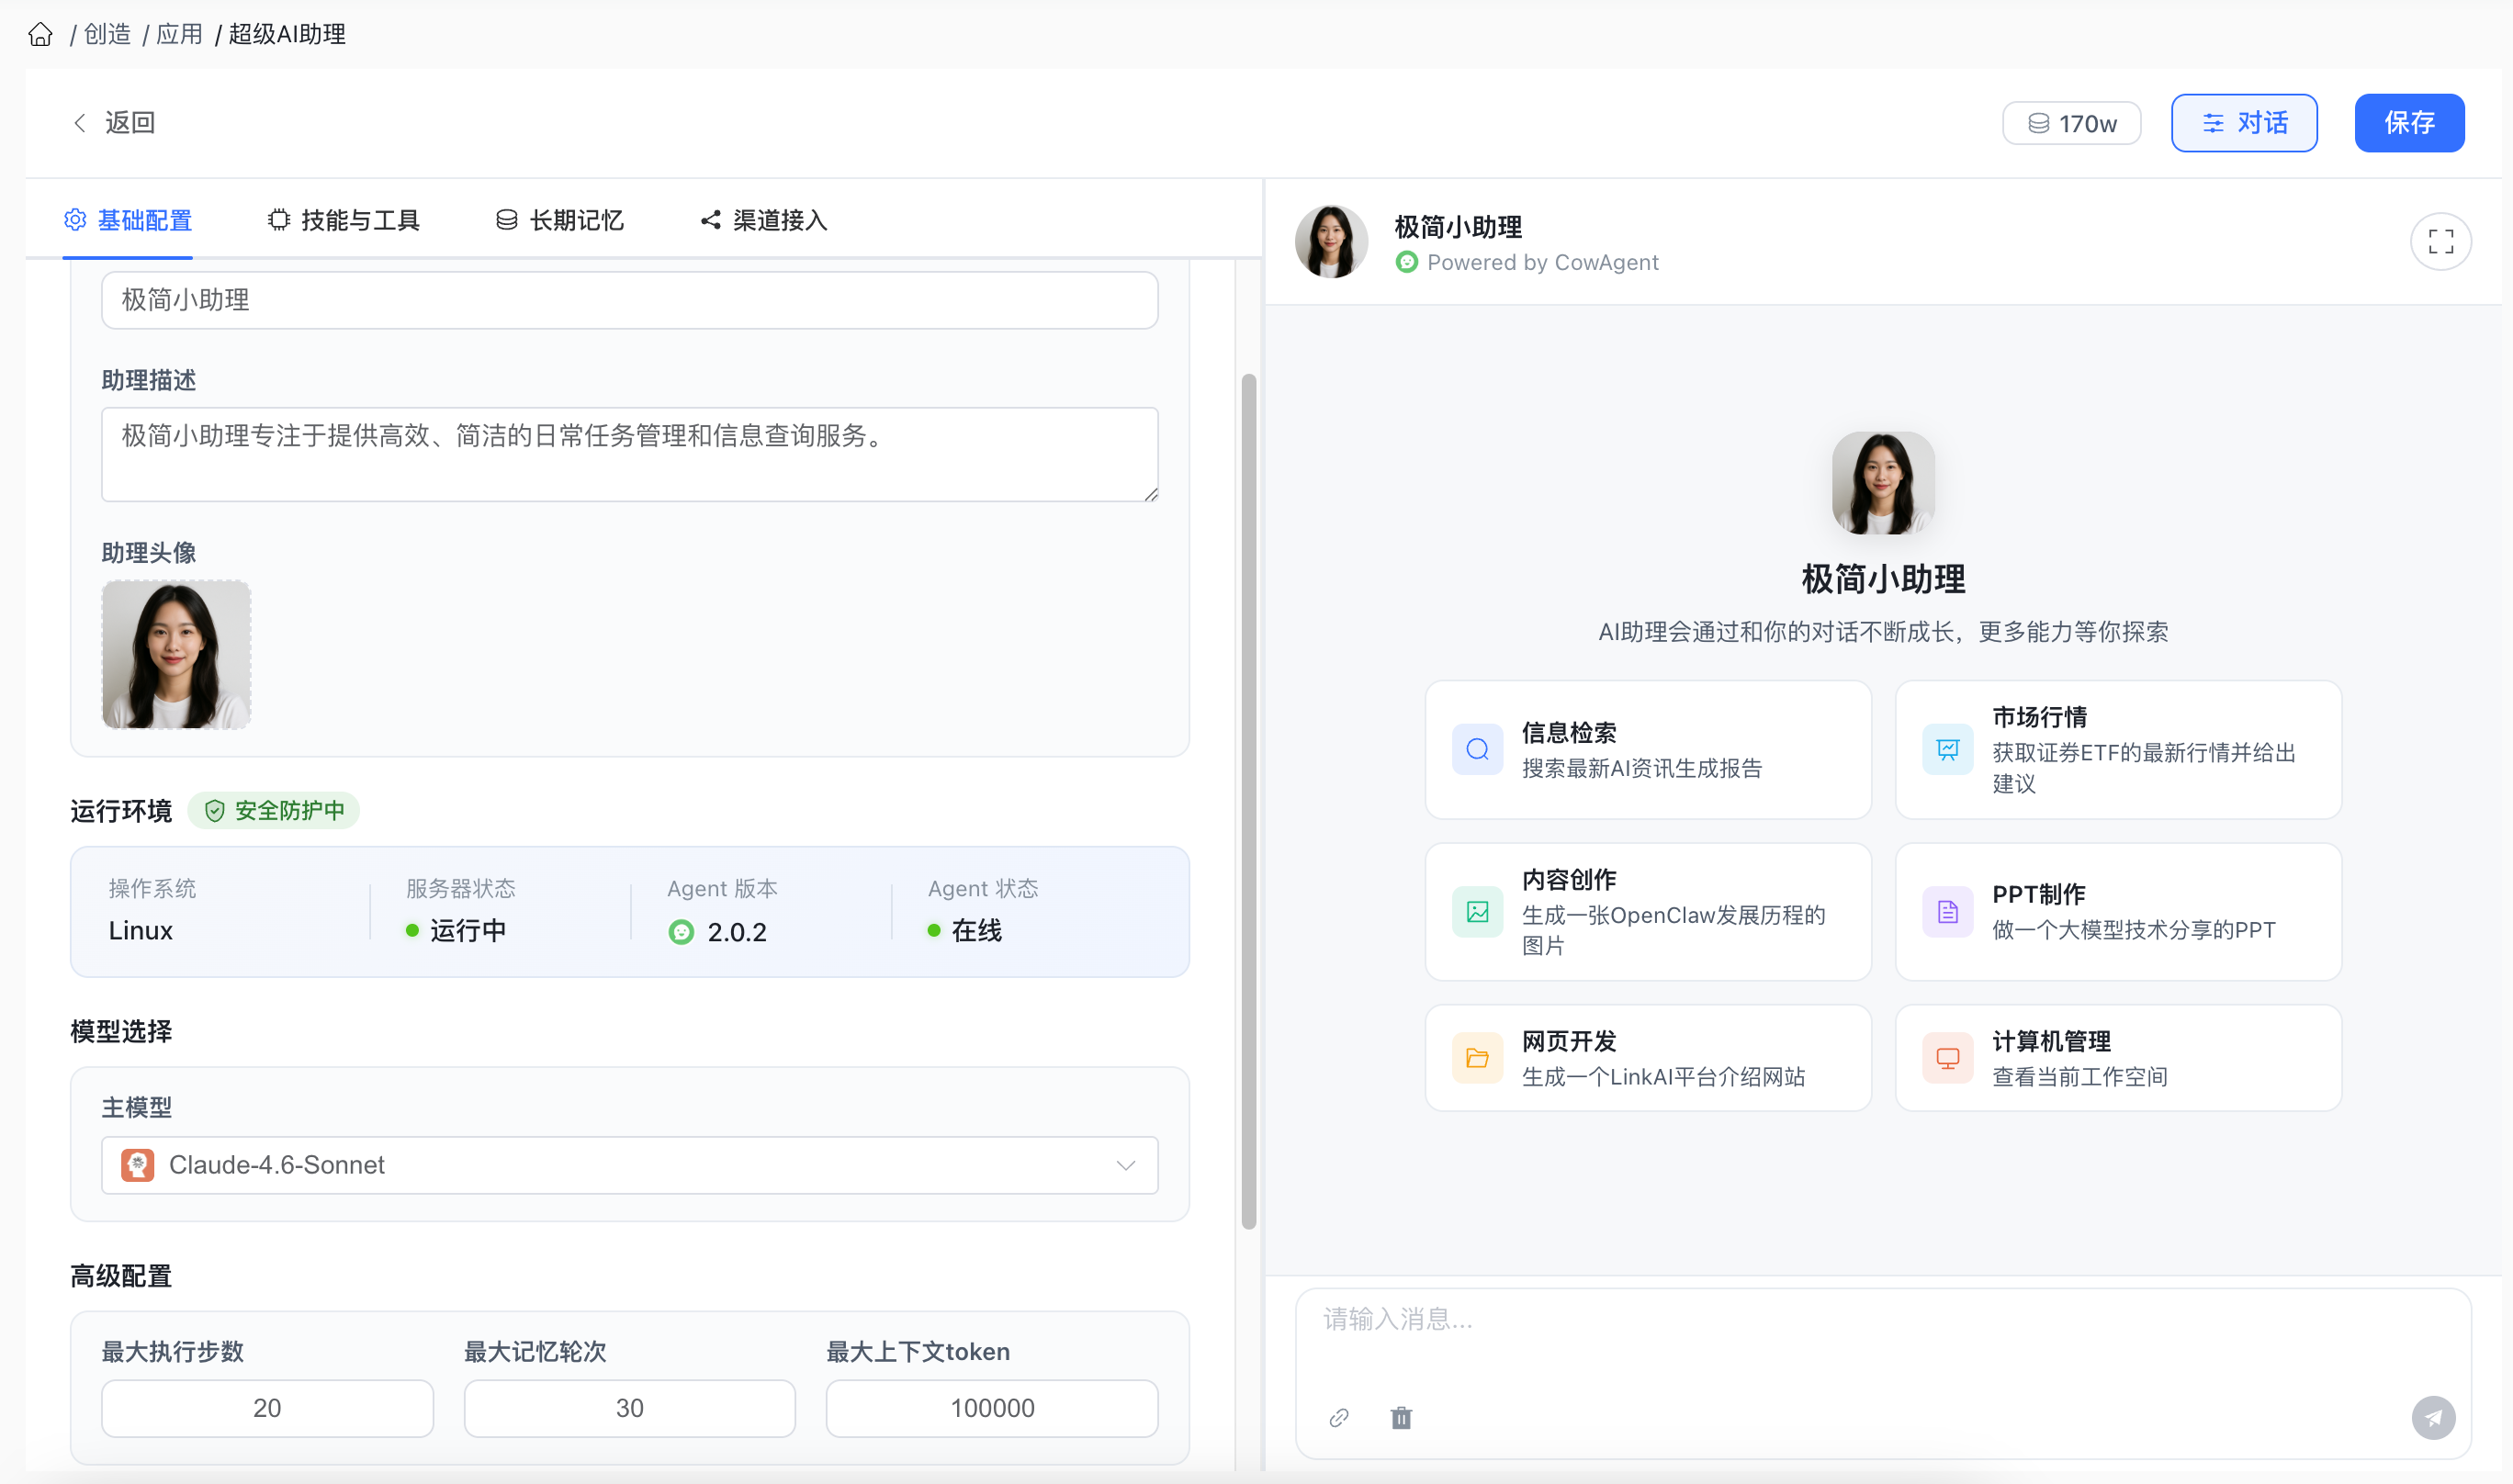Clear chat history with the trash icon
Screen dimensions: 2513x1484
click(1400, 1417)
